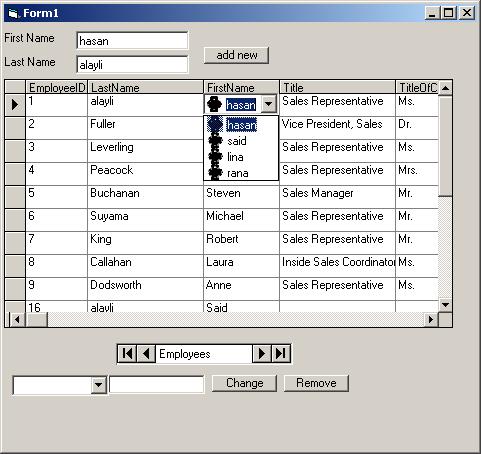Screen dimensions: 481x454
Task: Select 'rana' from the dropdown list
Action: coord(238,173)
